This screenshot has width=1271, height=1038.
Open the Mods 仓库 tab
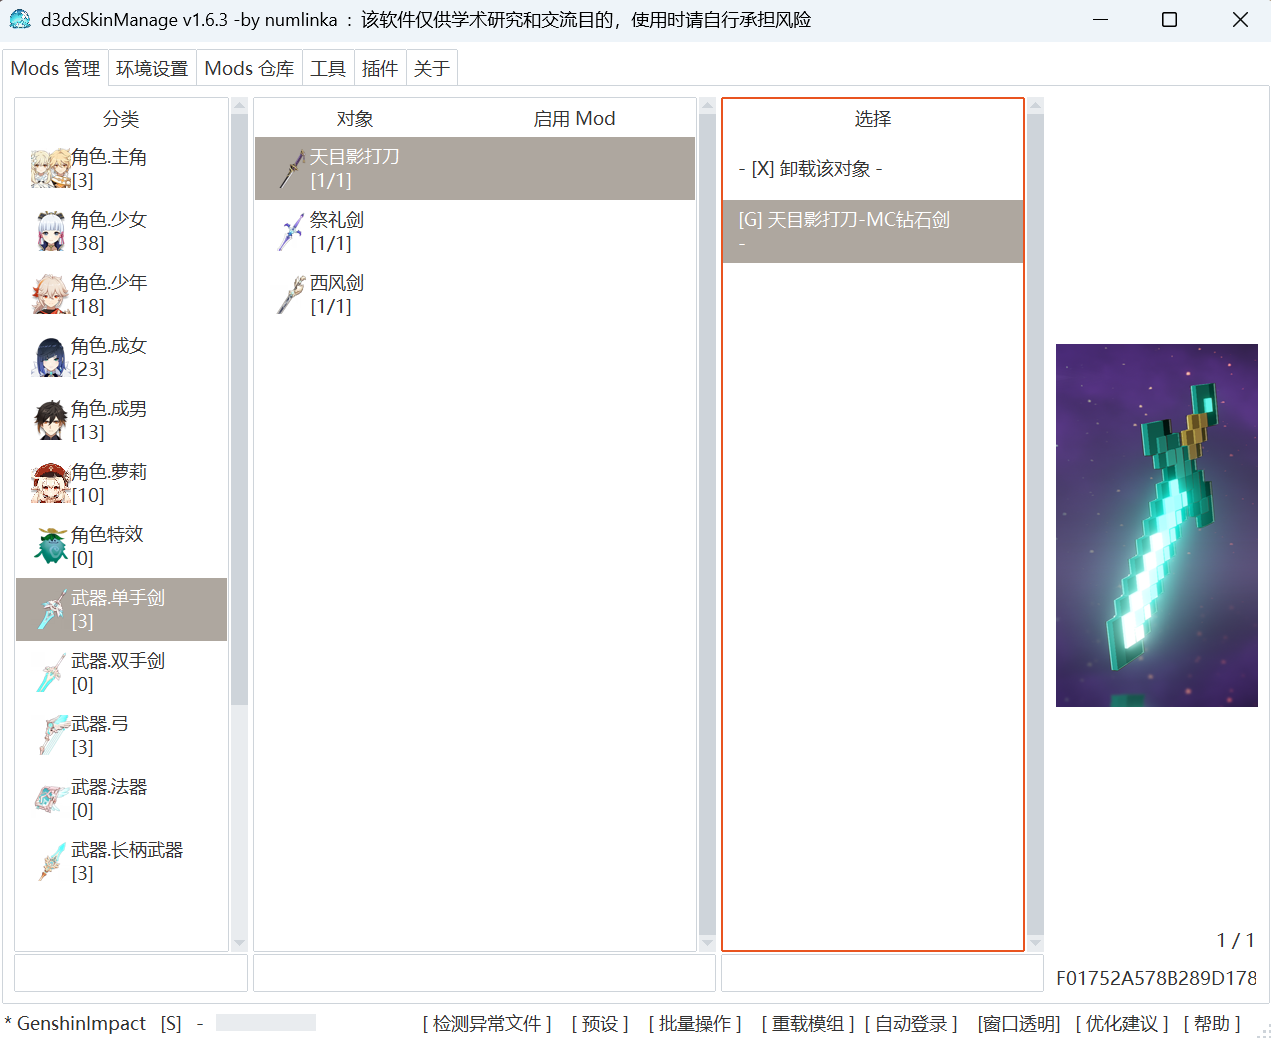tap(249, 68)
